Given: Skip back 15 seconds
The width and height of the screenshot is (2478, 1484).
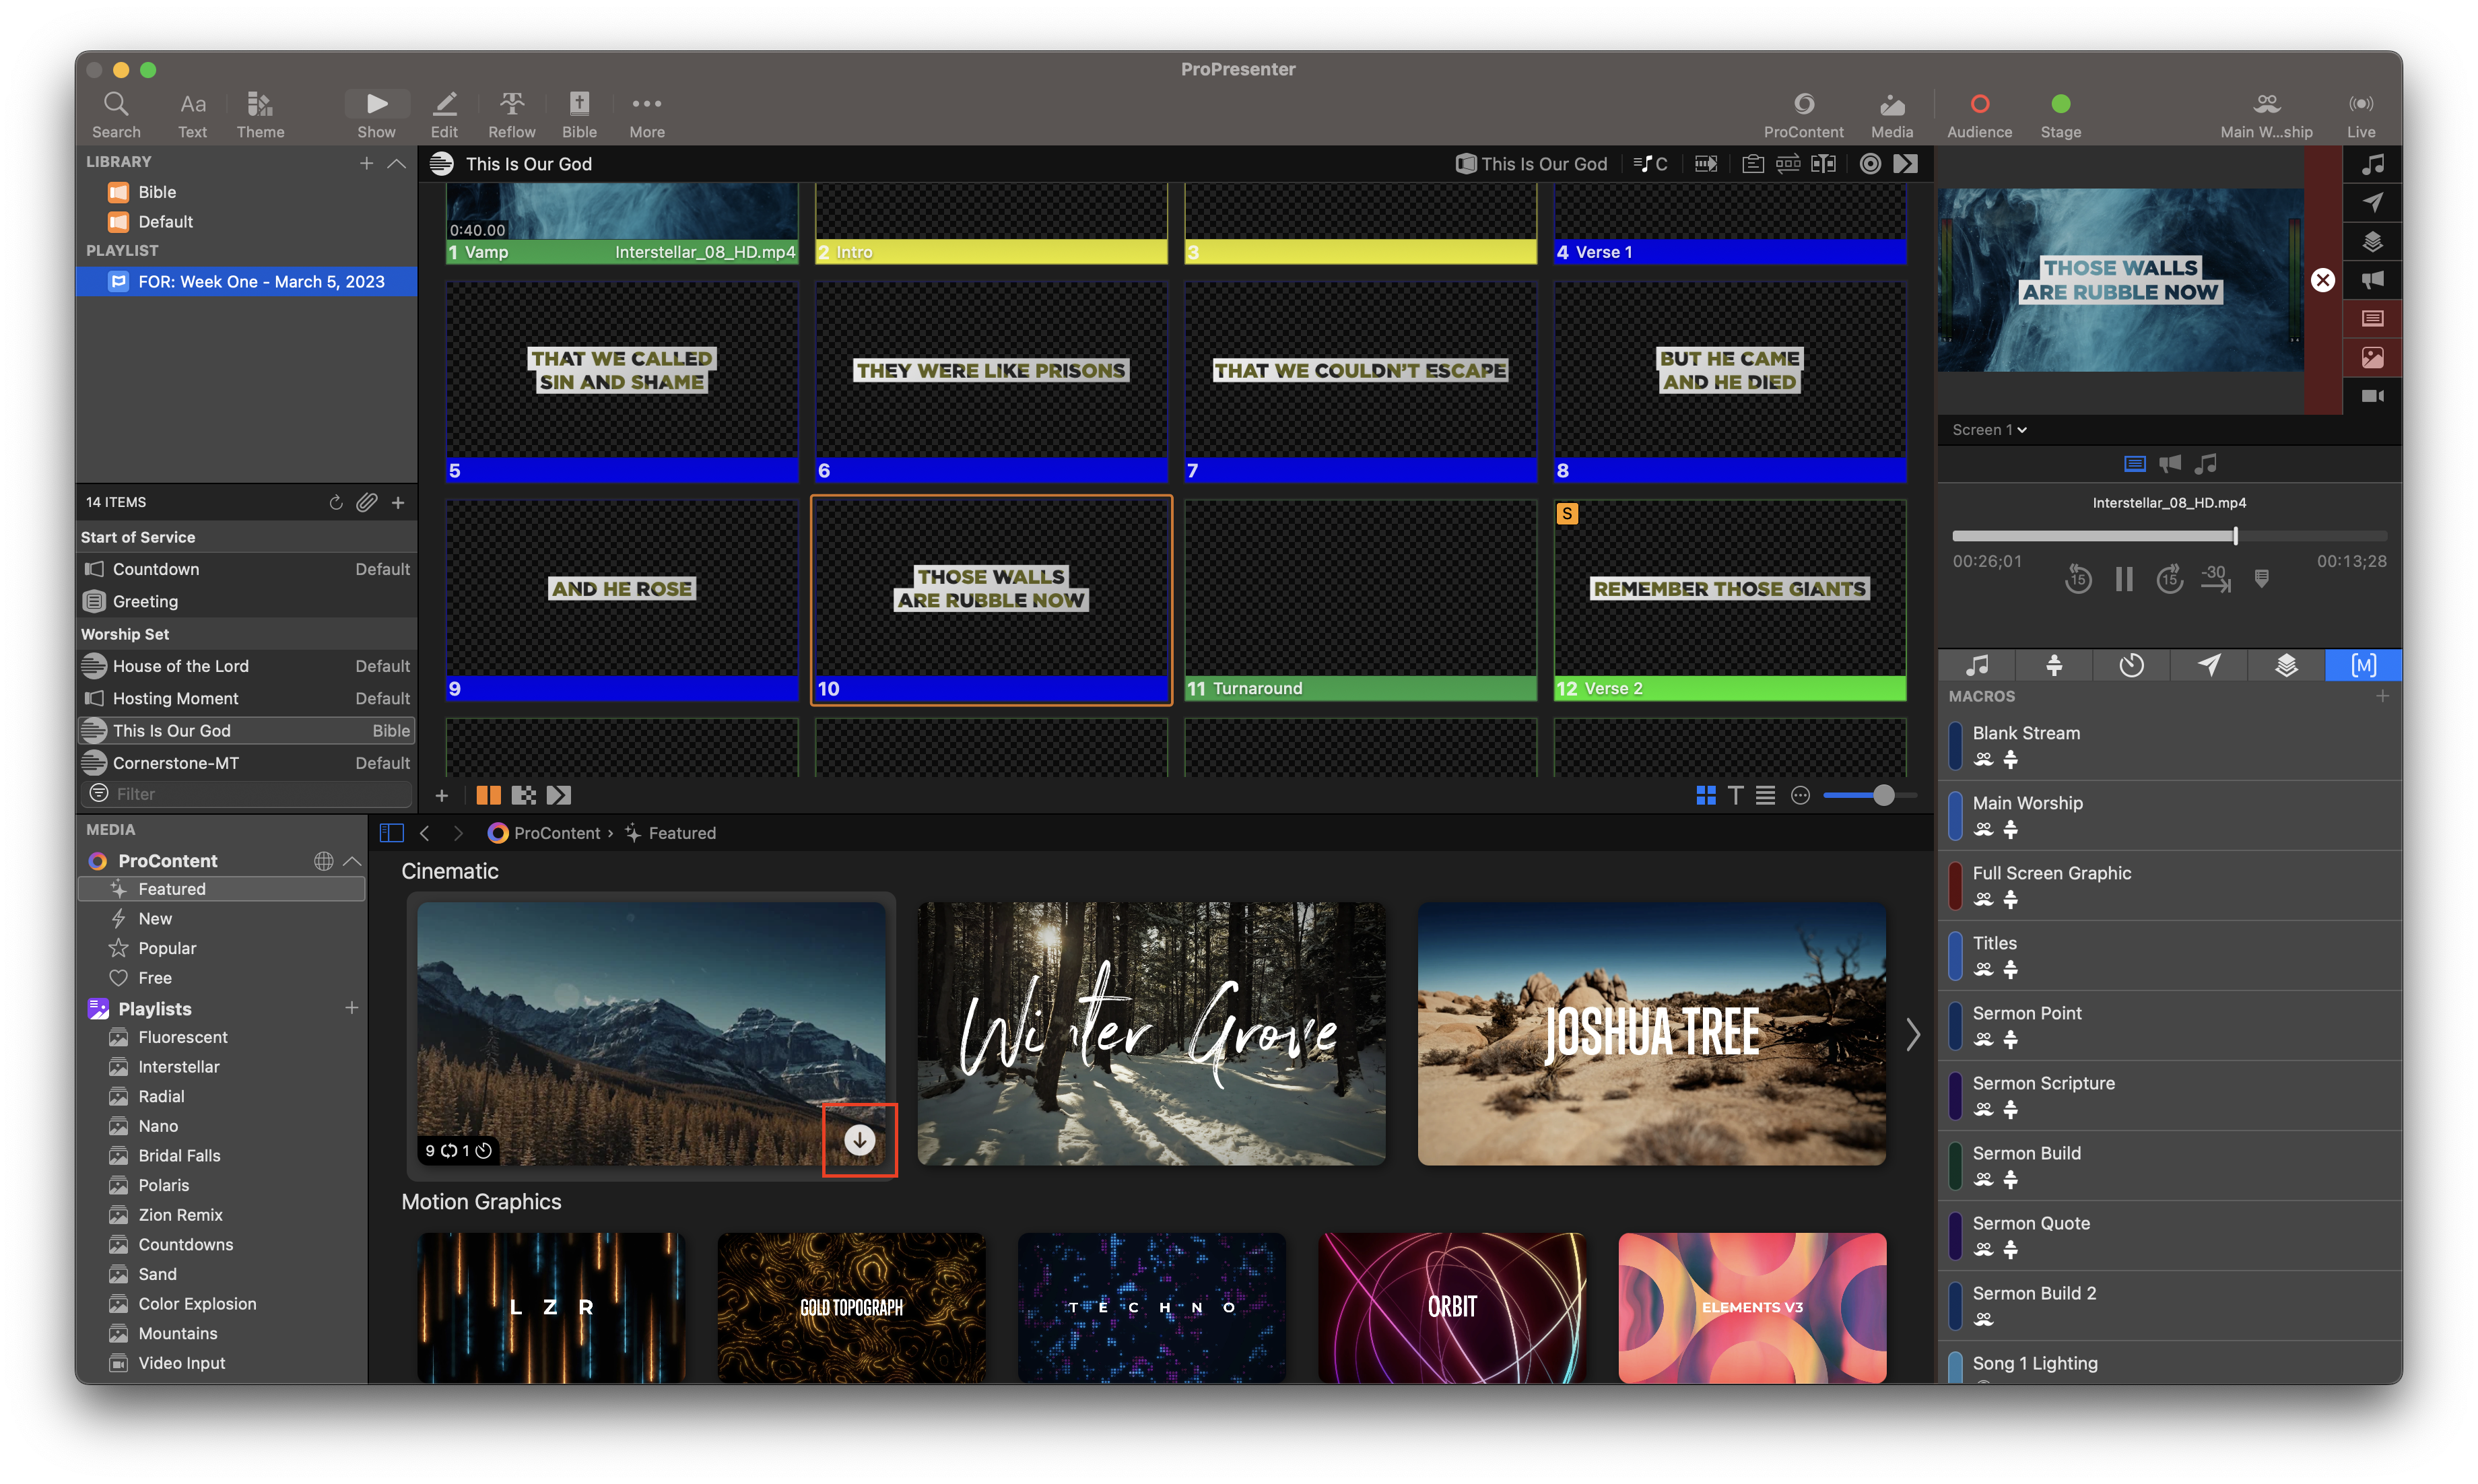Looking at the screenshot, I should (2078, 579).
